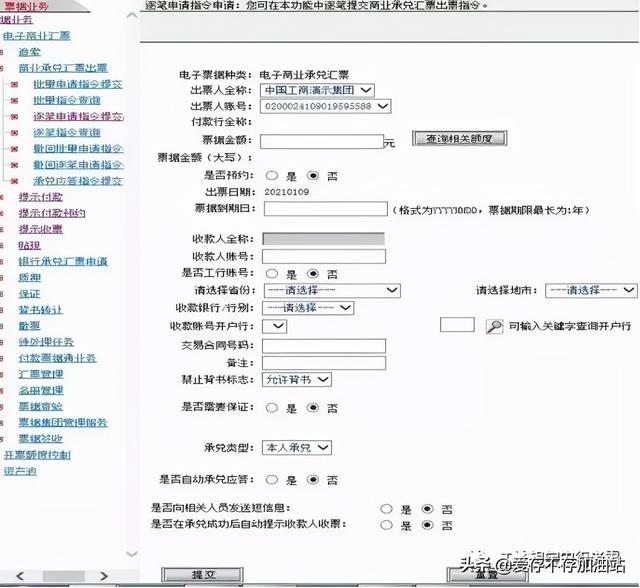
Task: Open the 逐笔指令查询 link
Action: point(67,133)
